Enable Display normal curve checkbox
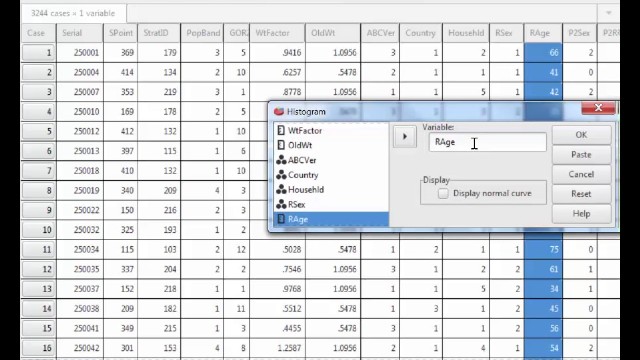This screenshot has height=360, width=640. (443, 193)
